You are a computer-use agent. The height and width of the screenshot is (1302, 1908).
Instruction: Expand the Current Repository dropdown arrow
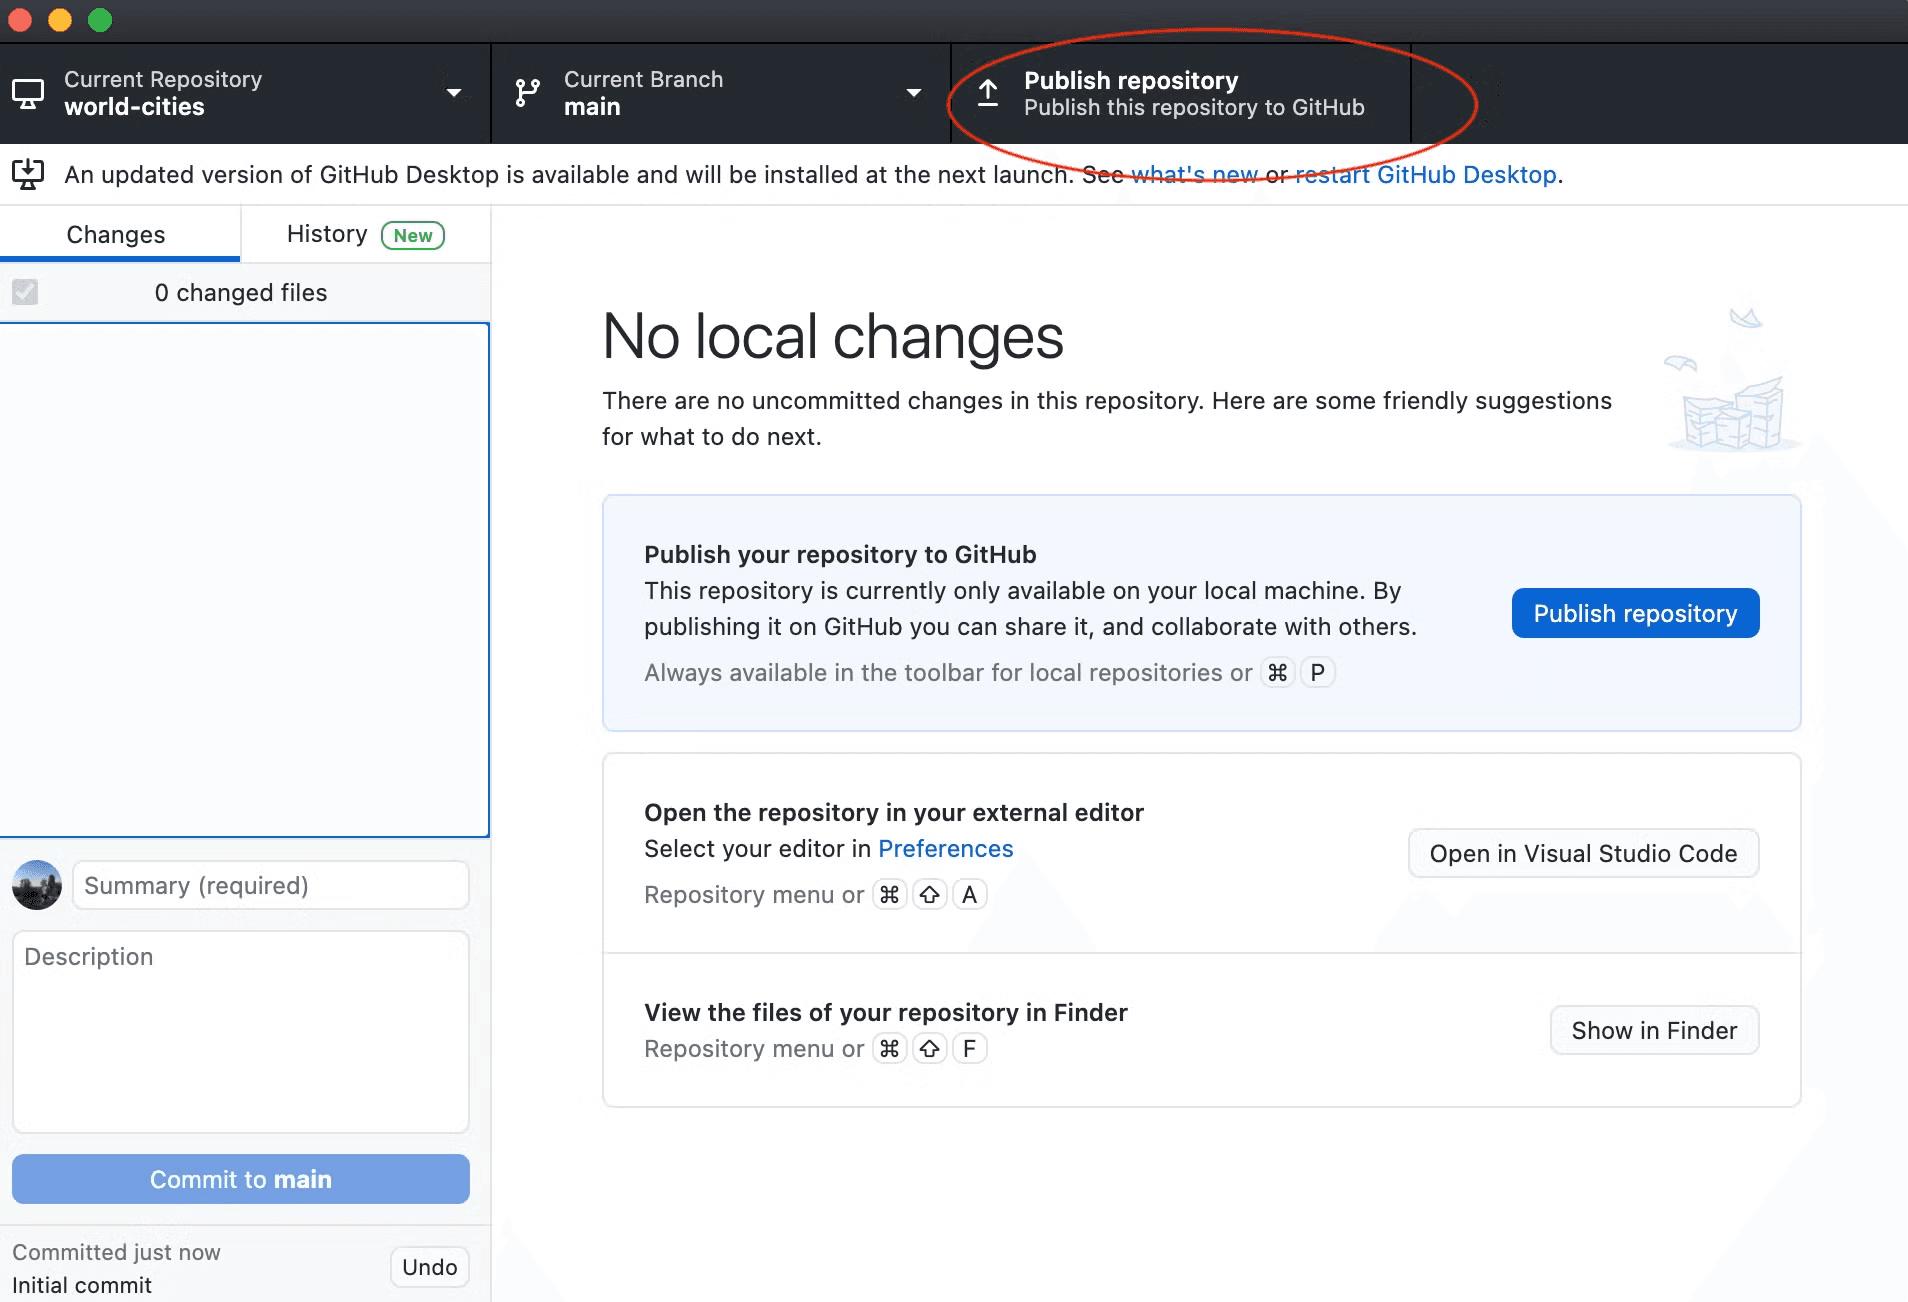(x=454, y=93)
